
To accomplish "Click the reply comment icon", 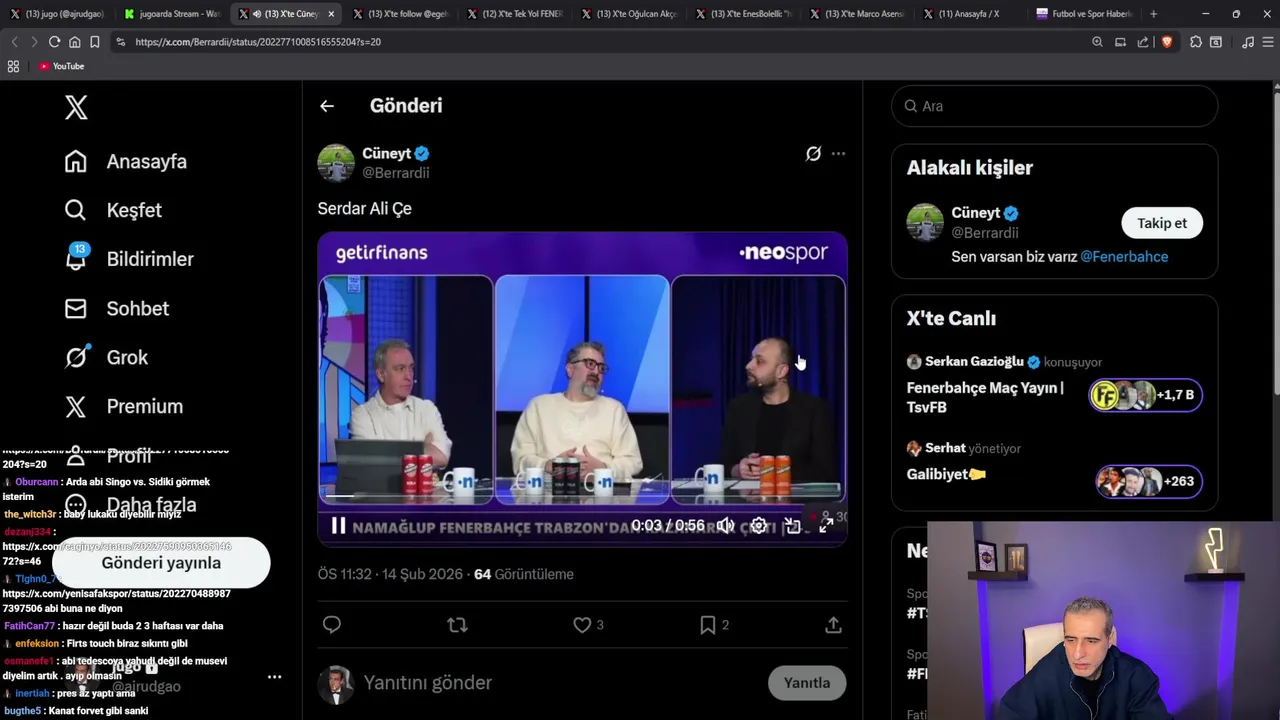I will (332, 625).
